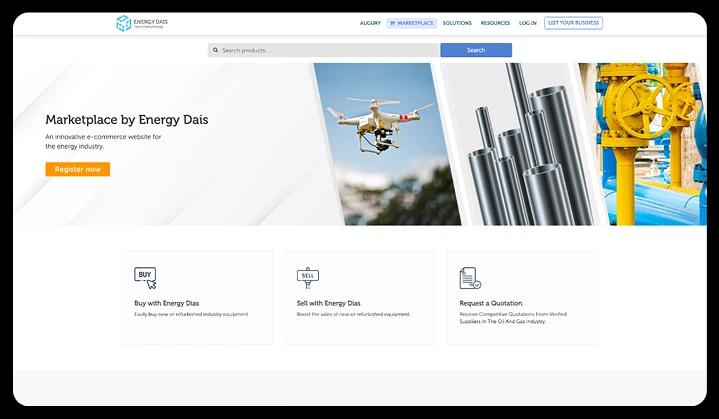
Task: Open the Resources menu item
Action: tap(495, 23)
